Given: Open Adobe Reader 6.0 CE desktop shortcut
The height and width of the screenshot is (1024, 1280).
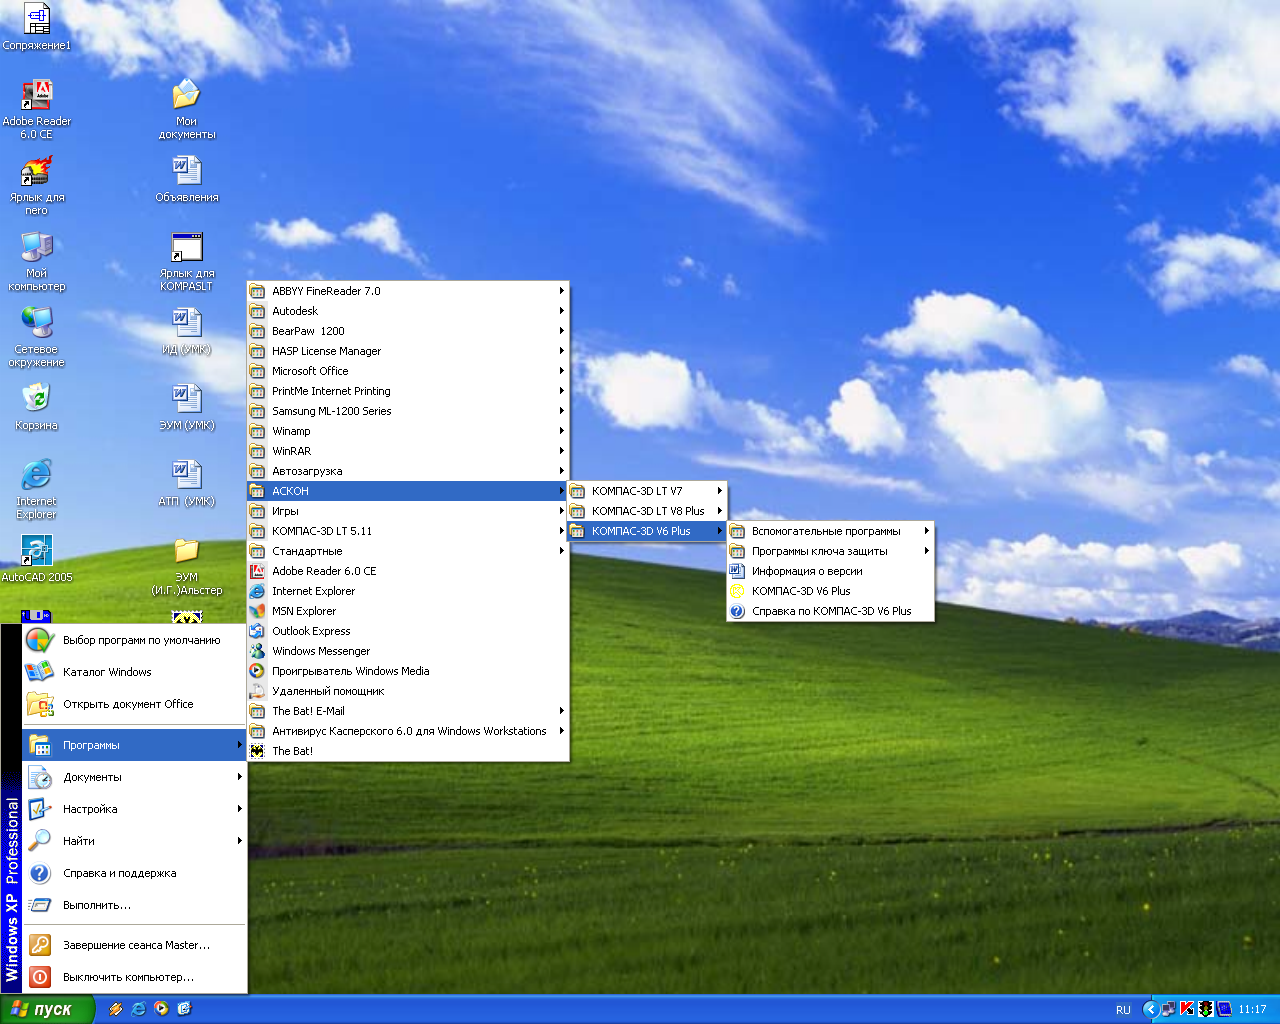Looking at the screenshot, I should [37, 109].
